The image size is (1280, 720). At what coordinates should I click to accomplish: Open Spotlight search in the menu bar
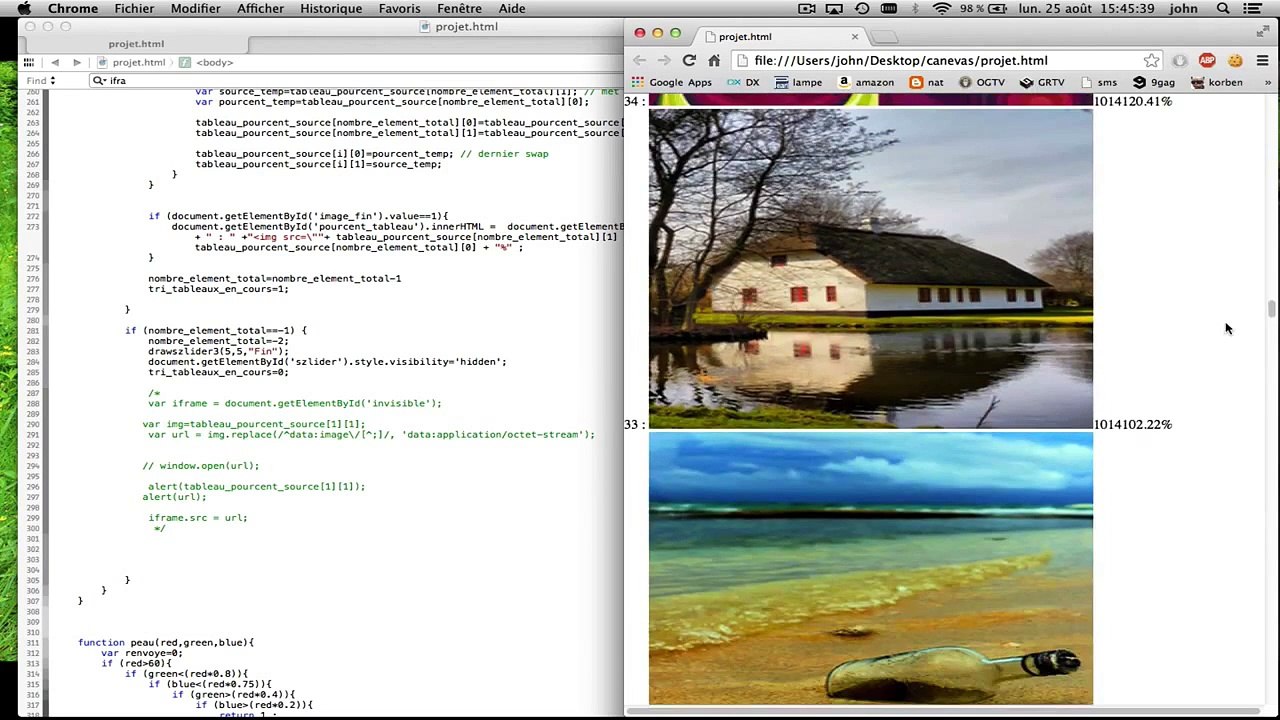pyautogui.click(x=1223, y=9)
